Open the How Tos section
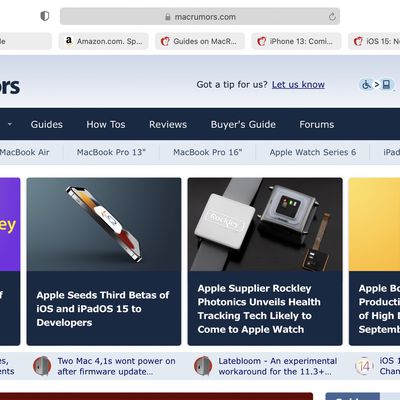400x400 pixels. [106, 124]
